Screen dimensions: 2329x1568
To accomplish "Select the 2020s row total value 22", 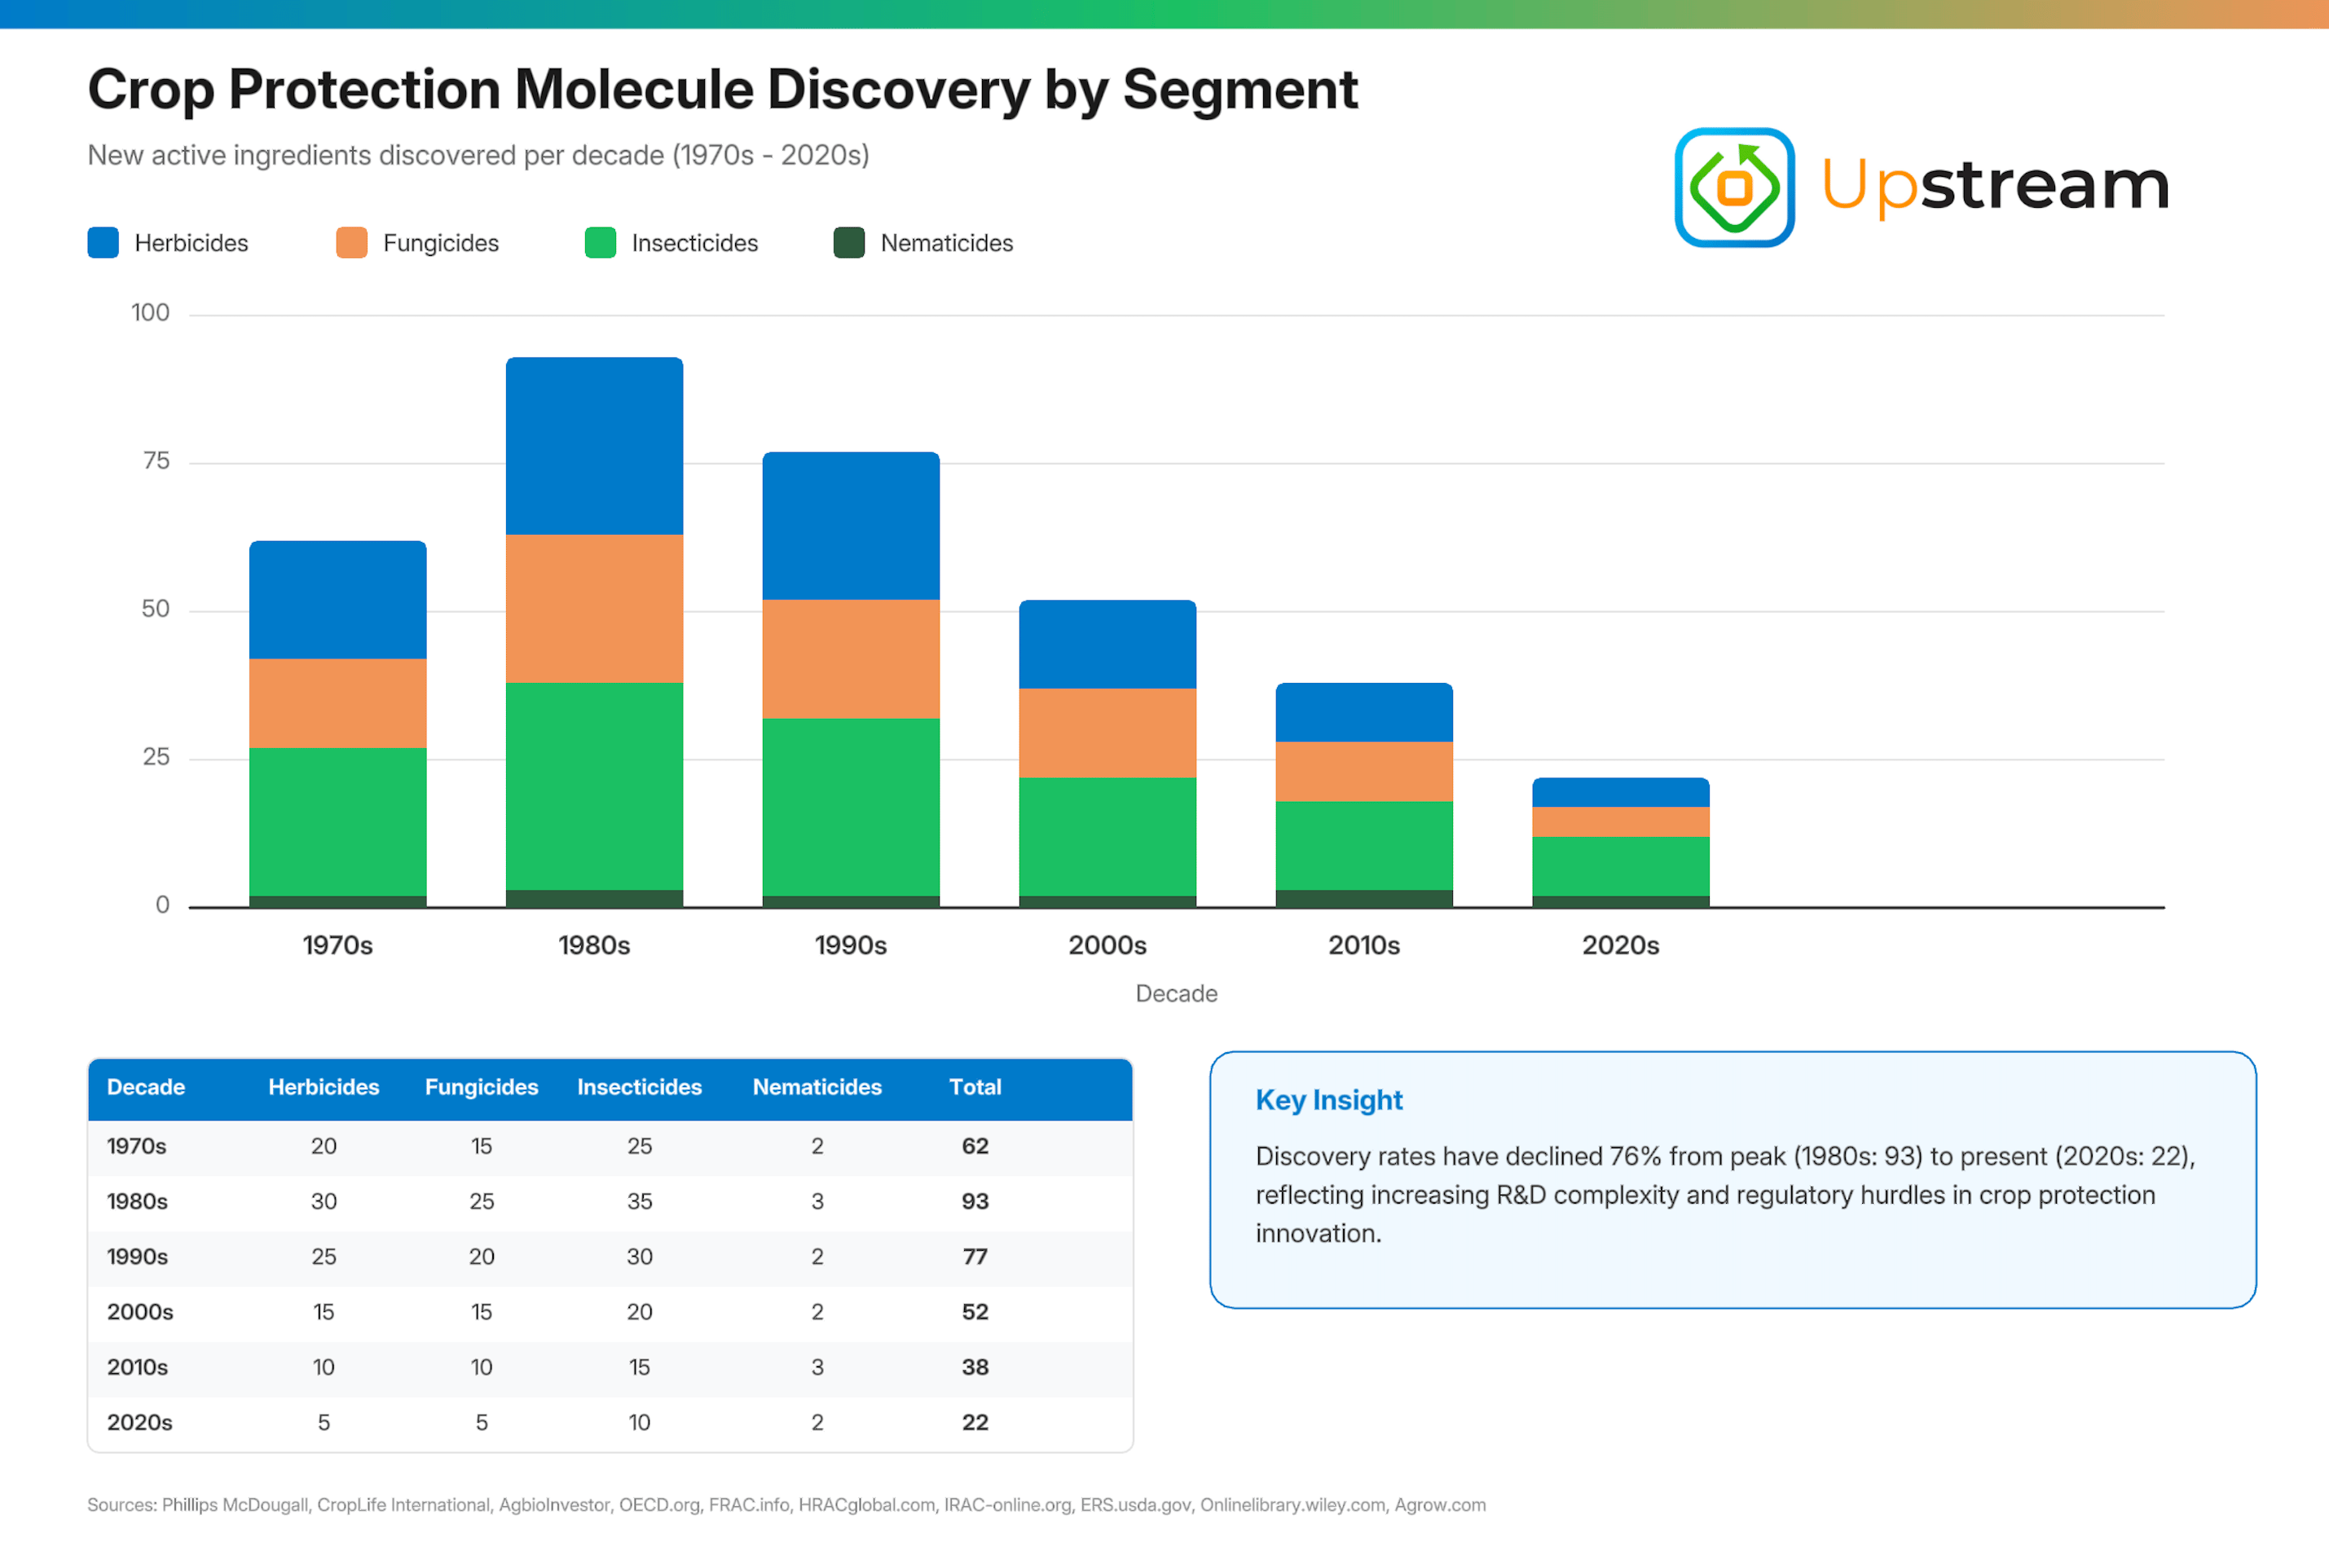I will point(974,1422).
